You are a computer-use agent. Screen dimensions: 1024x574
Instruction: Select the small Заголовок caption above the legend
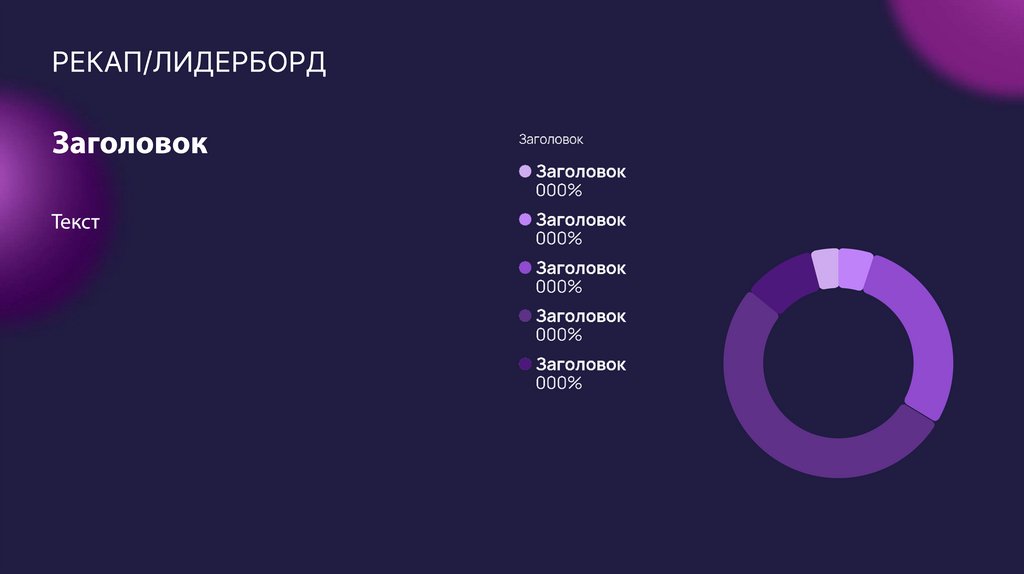(x=550, y=139)
